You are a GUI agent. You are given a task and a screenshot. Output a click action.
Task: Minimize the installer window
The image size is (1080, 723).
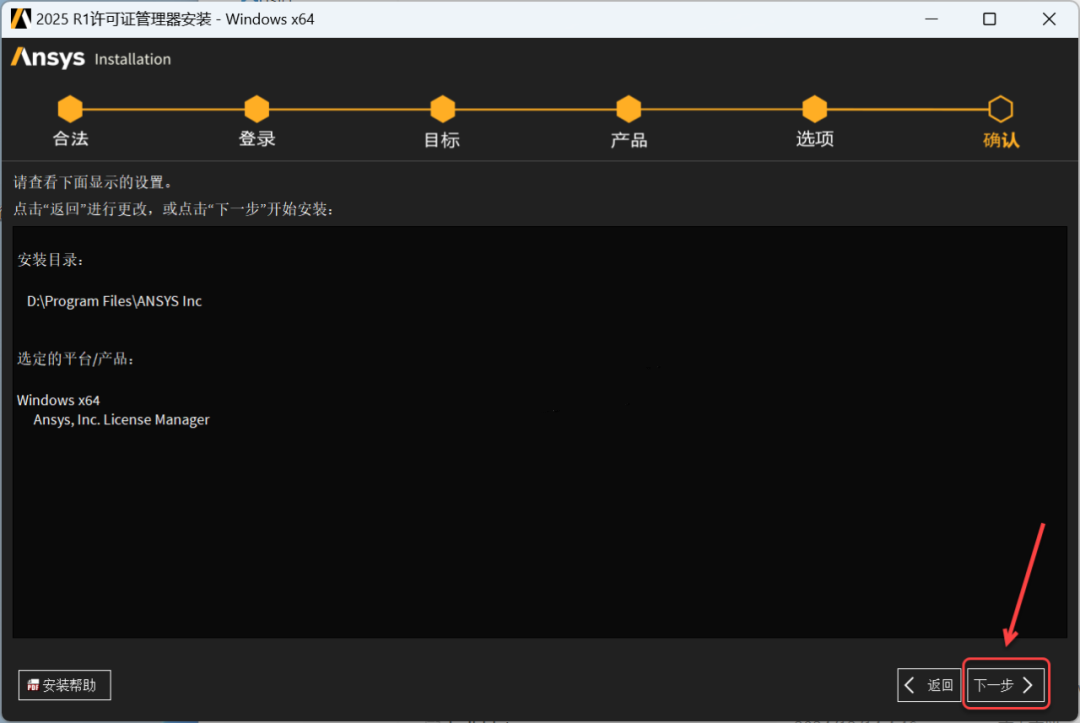[x=931, y=19]
